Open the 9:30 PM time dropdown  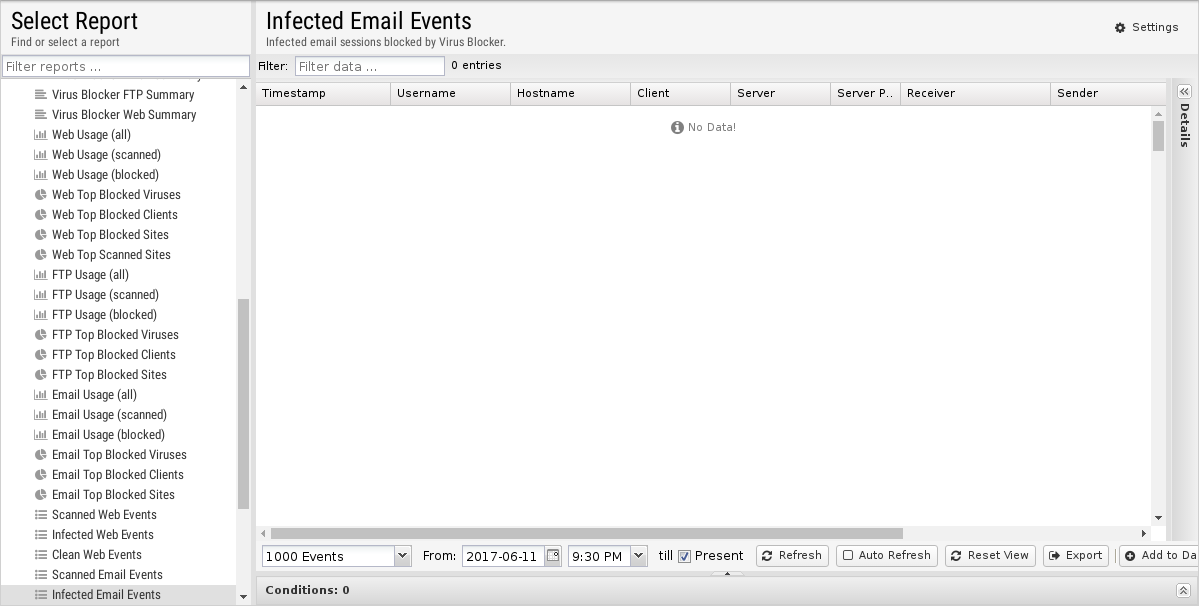point(638,556)
